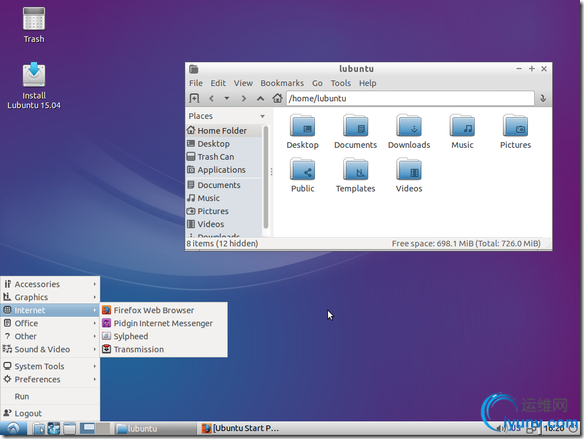Viewport: 584px width, 439px height.
Task: Open the View menu
Action: (243, 83)
